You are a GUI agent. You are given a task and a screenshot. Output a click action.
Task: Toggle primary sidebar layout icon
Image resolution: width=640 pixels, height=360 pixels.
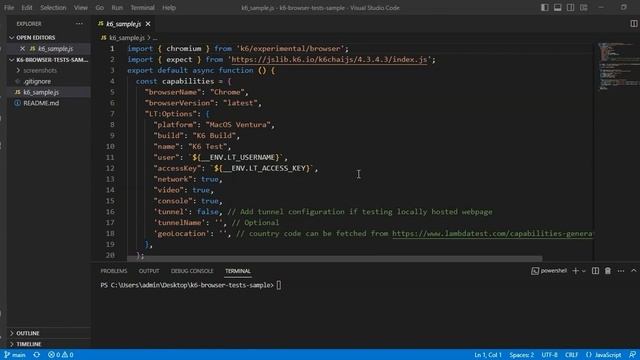[544, 7]
